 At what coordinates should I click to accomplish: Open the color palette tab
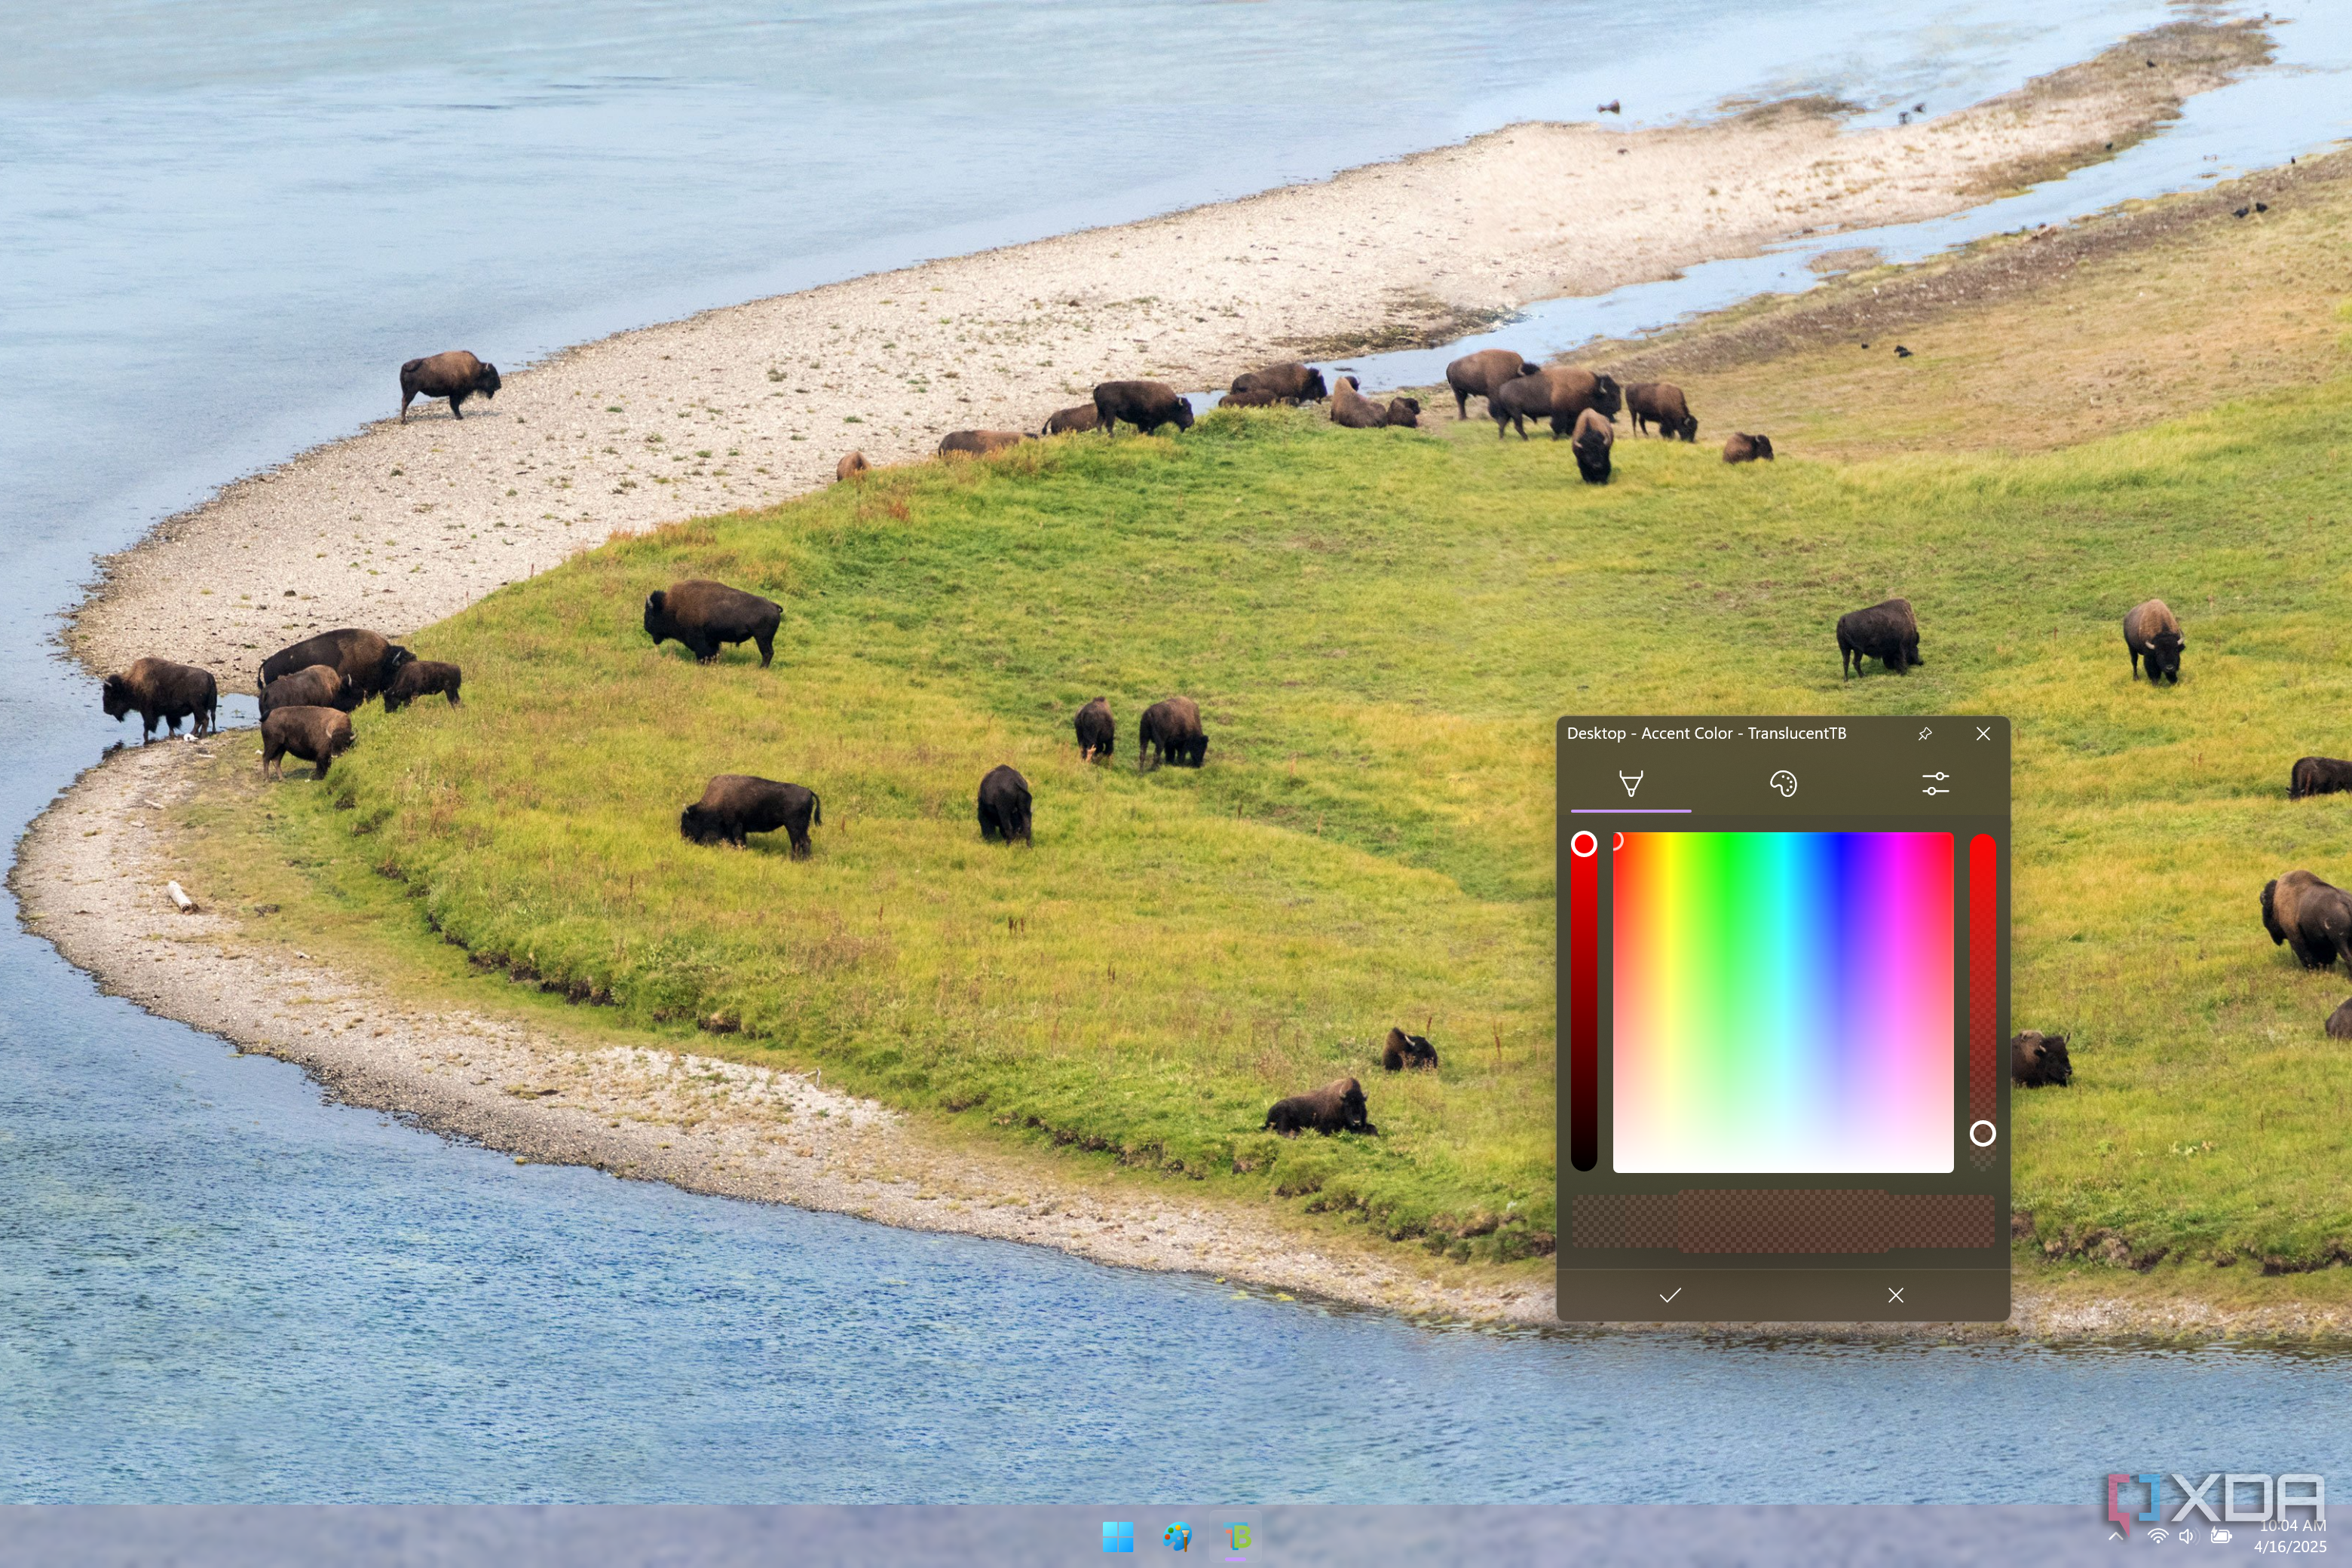pyautogui.click(x=1782, y=783)
